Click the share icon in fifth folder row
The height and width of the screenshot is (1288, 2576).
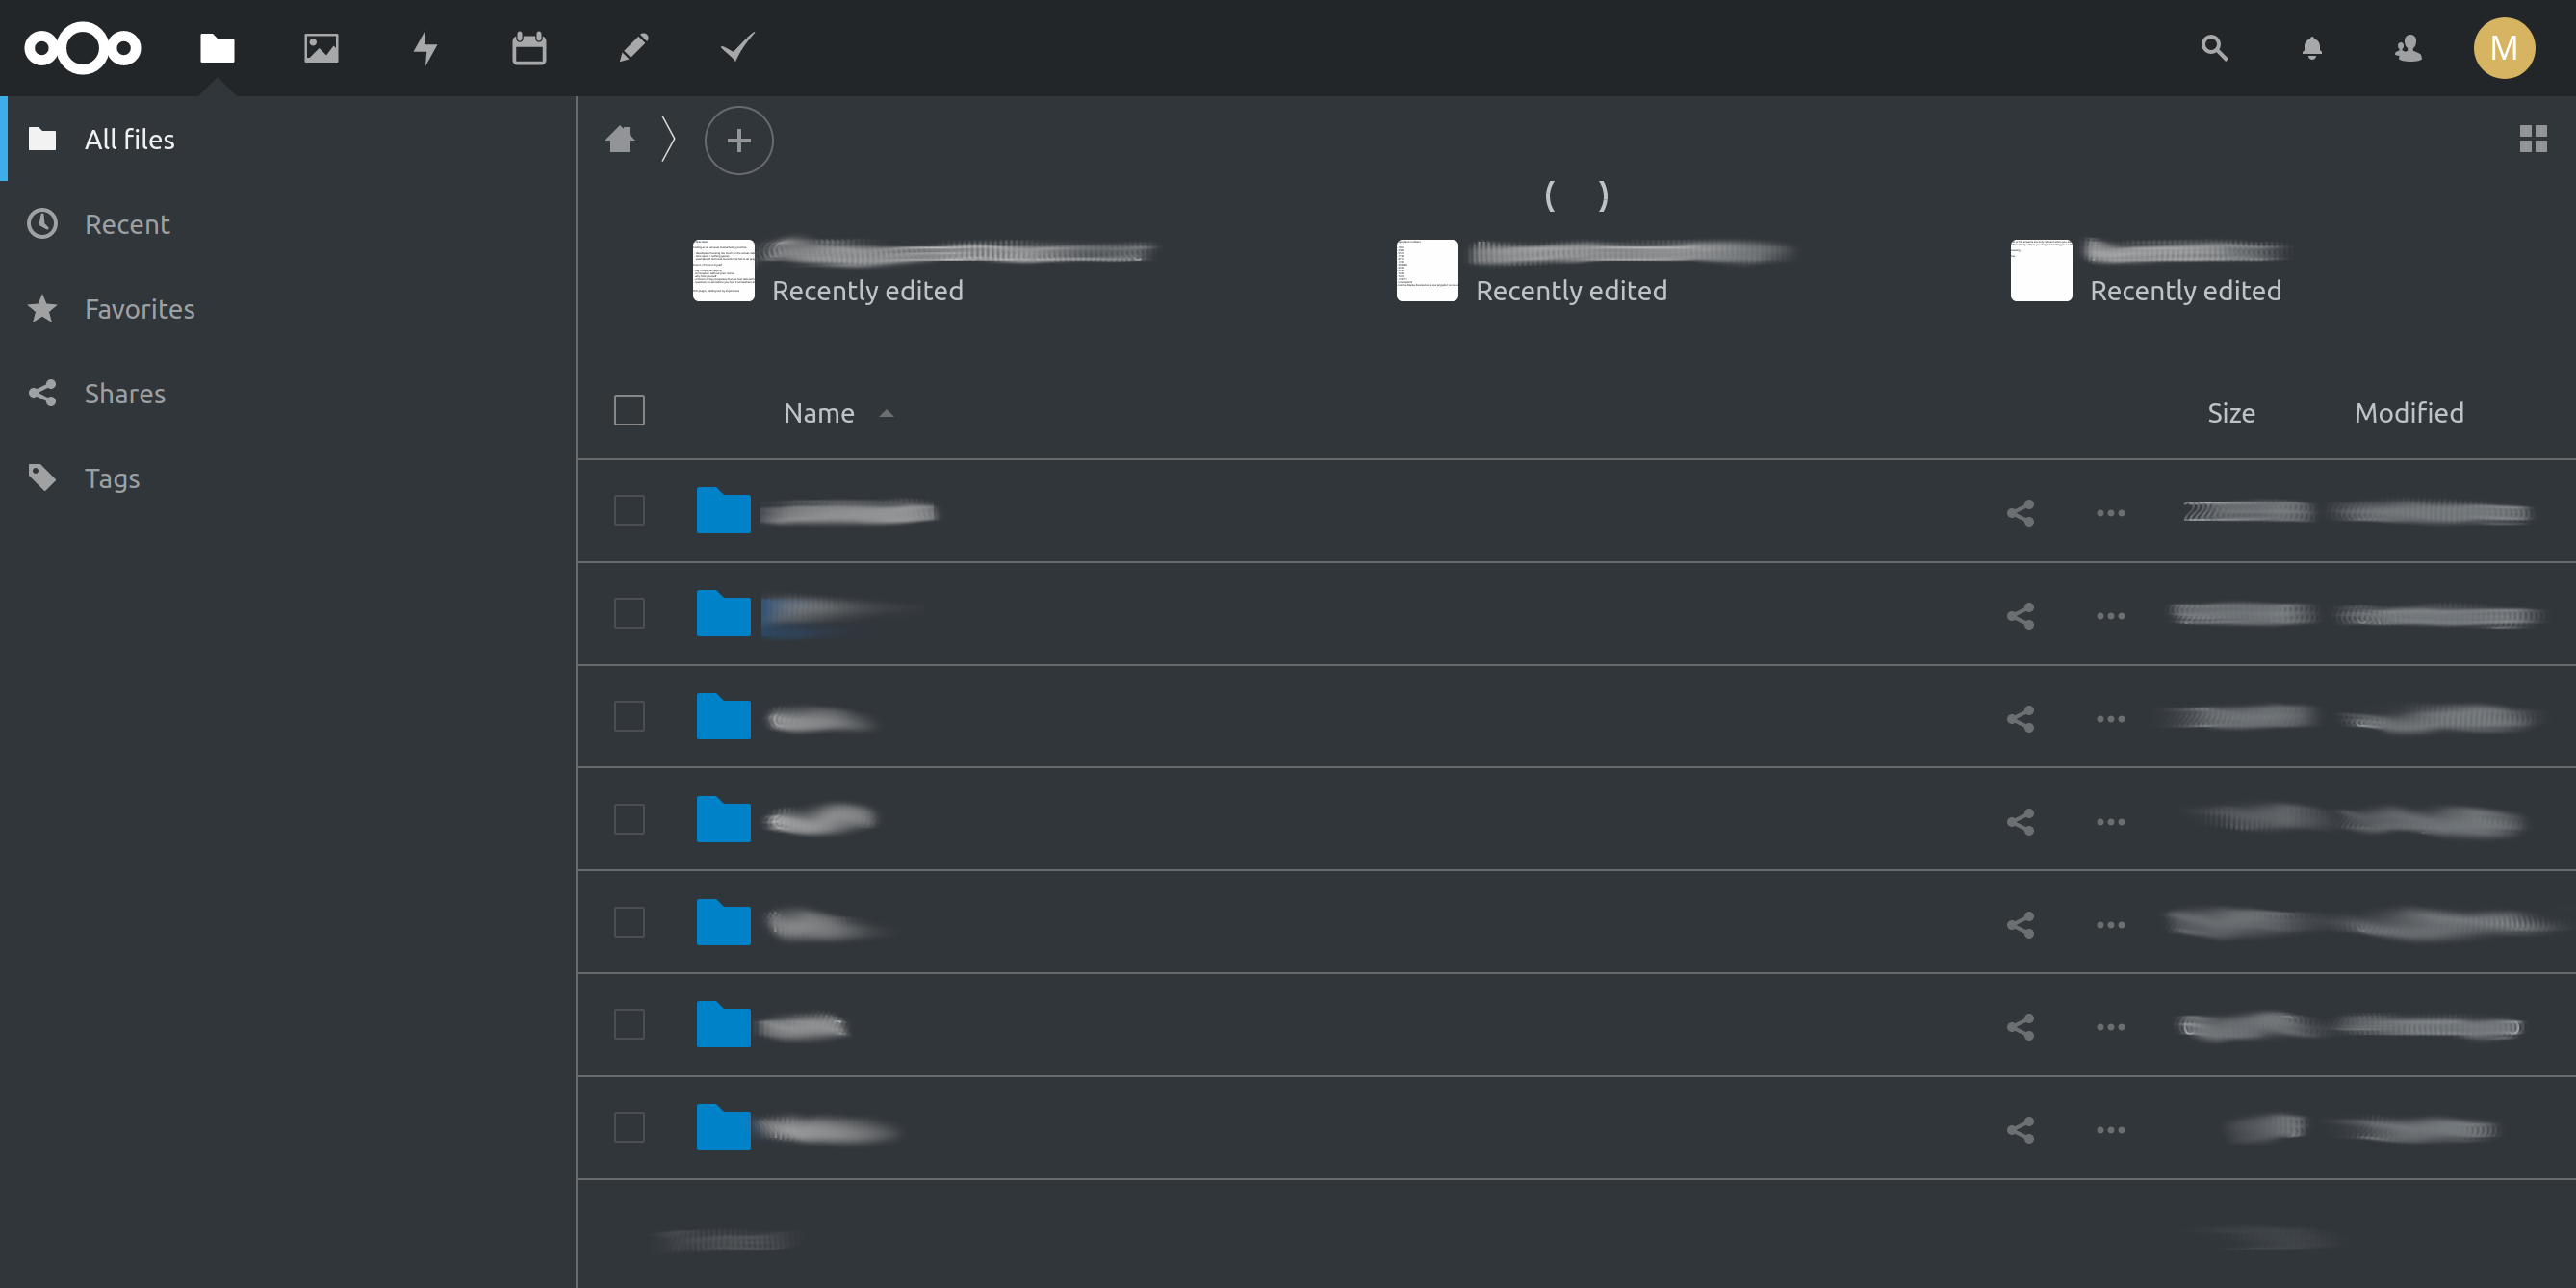pos(2020,925)
